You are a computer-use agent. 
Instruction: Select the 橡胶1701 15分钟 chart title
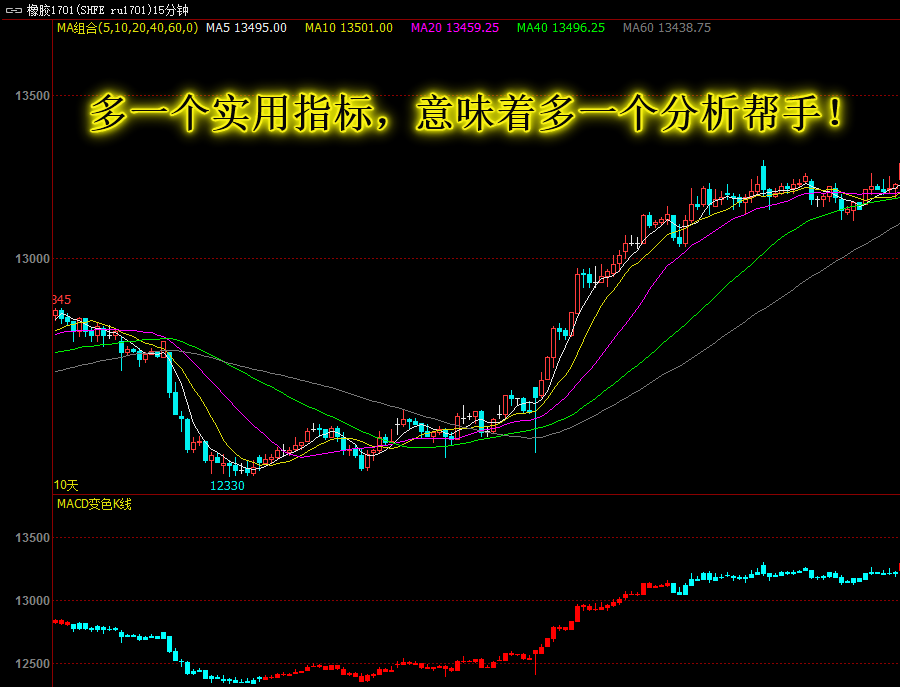click(107, 10)
